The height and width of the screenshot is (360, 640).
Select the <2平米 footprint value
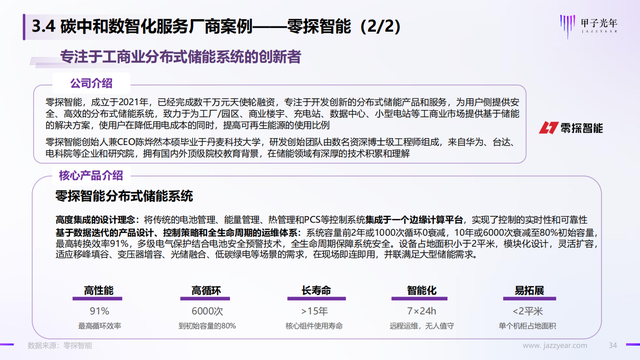click(x=528, y=311)
